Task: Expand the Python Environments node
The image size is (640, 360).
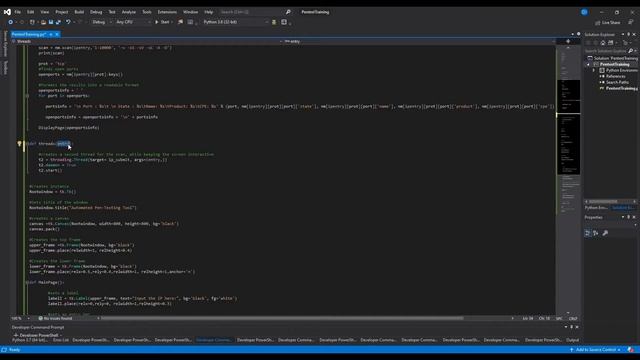Action: 594,71
